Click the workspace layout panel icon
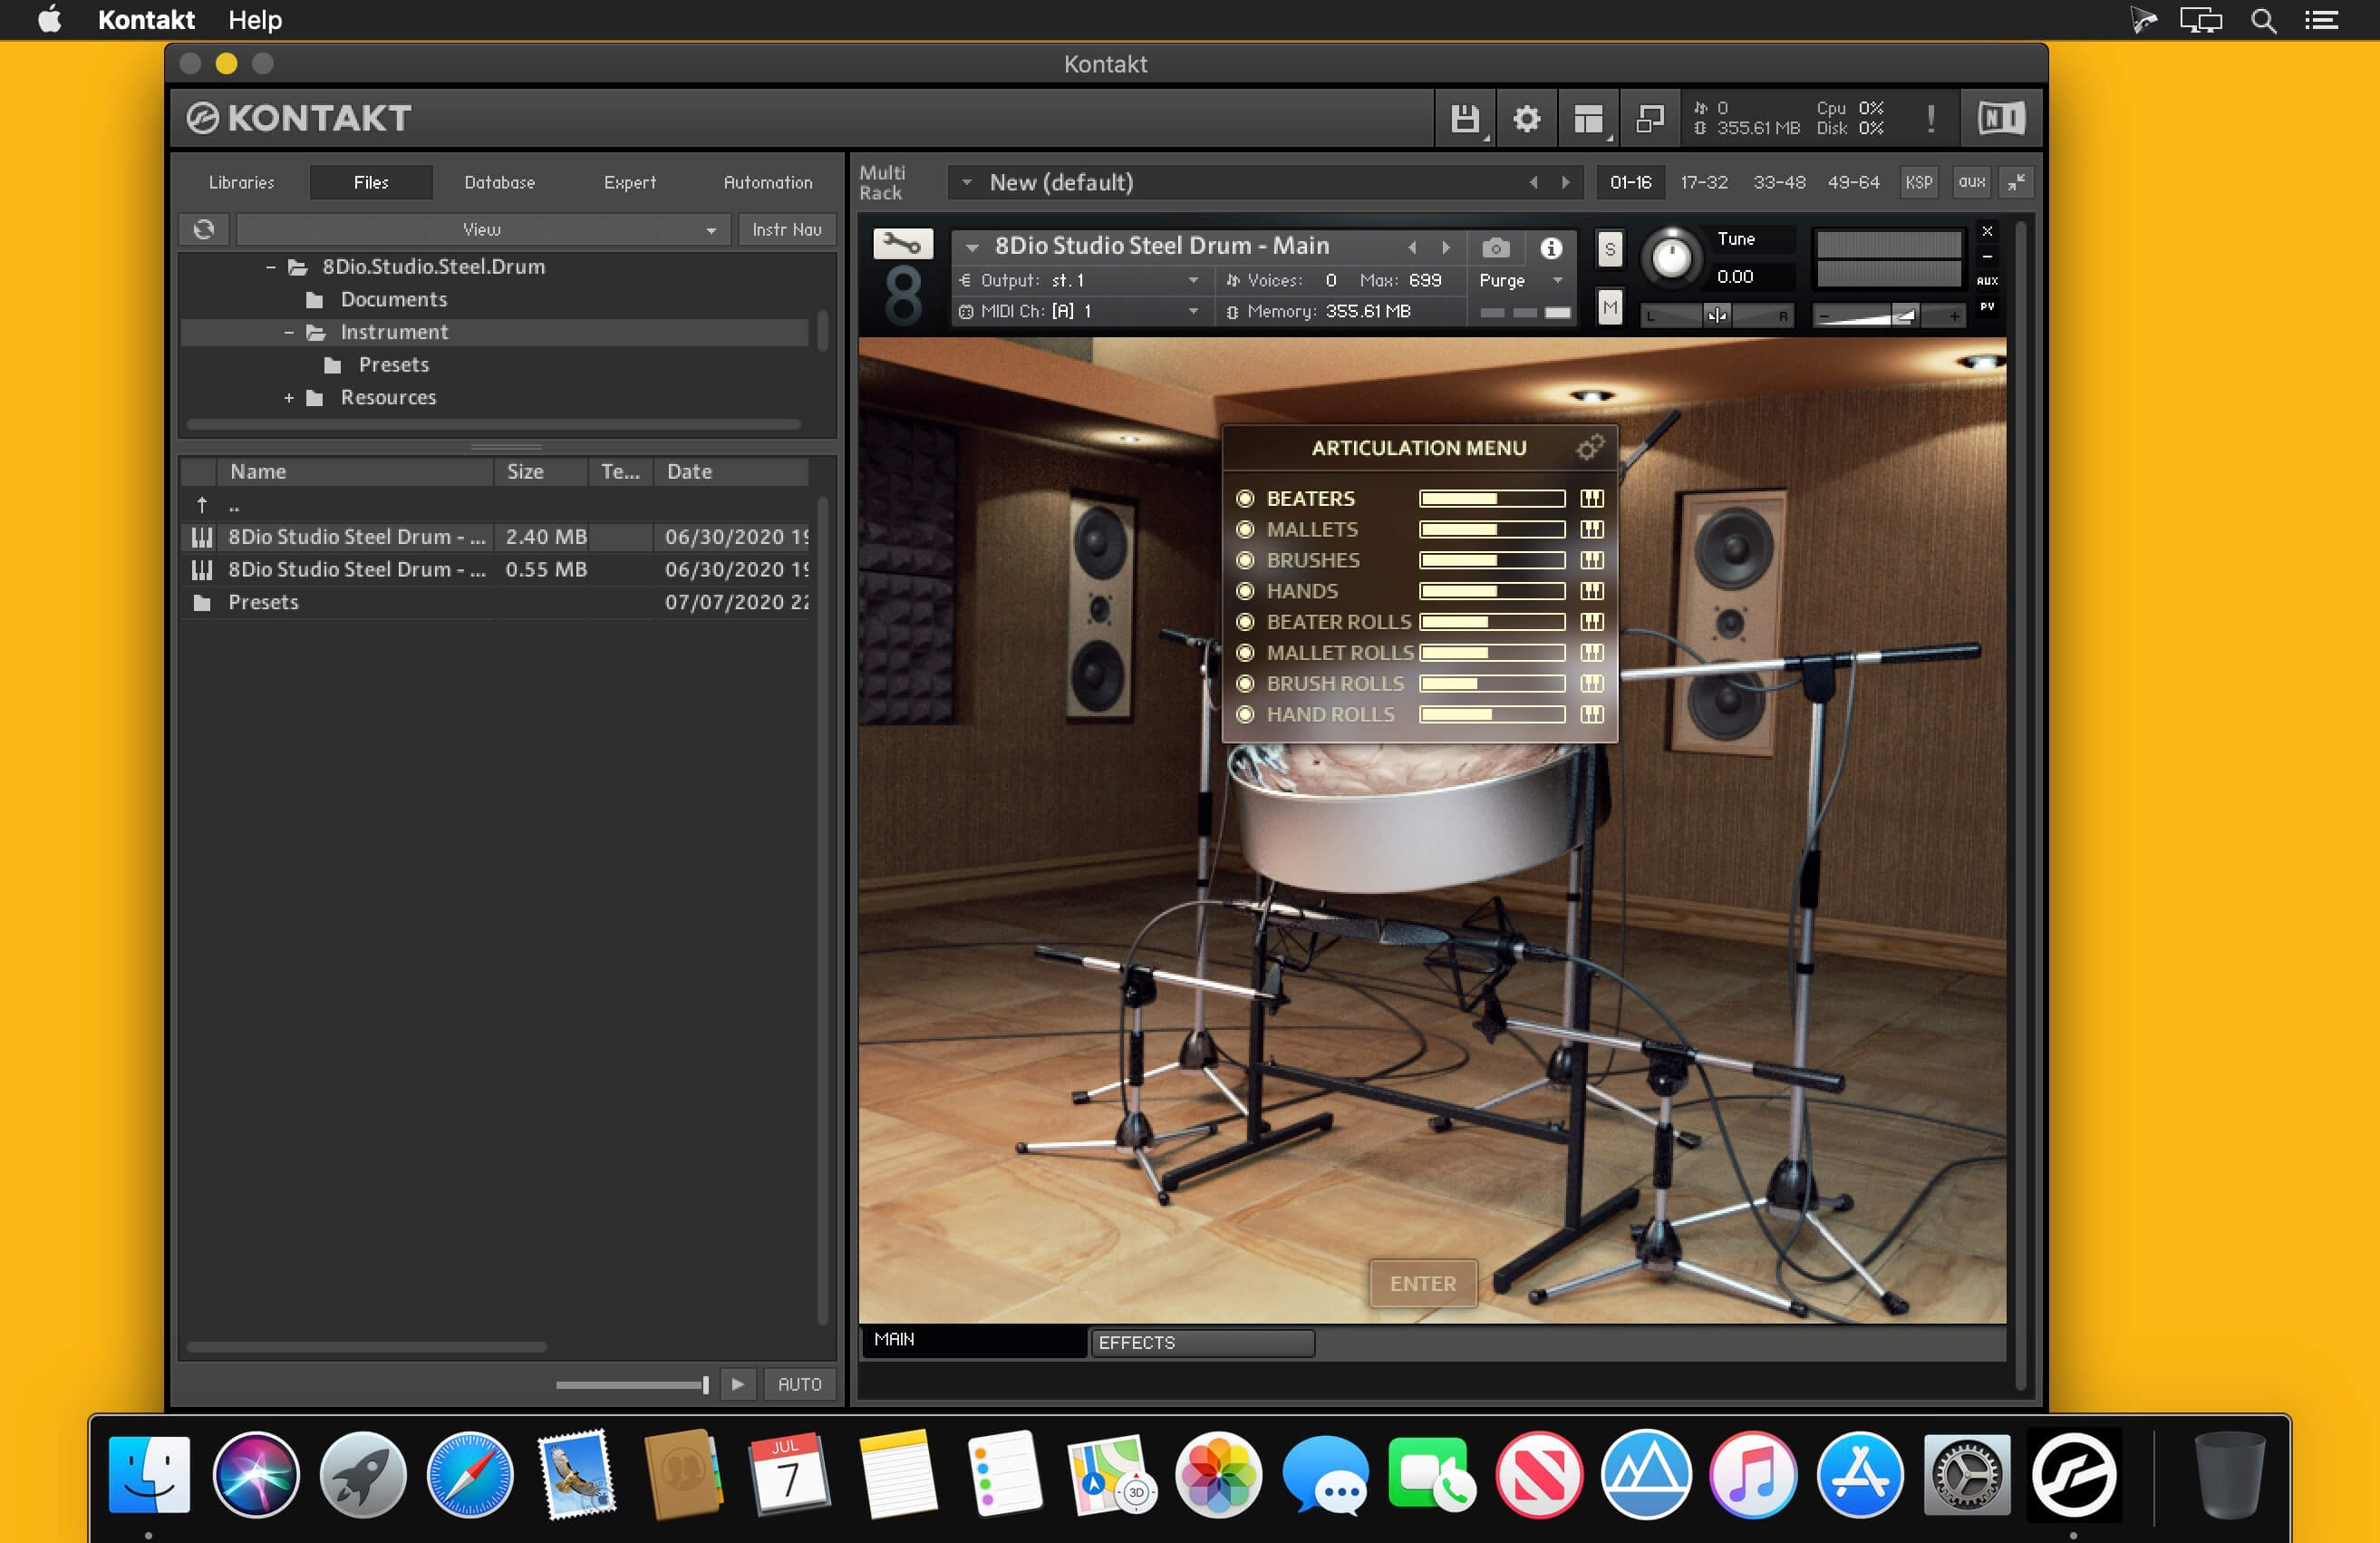Screen dimensions: 2380x1543 (1588, 119)
